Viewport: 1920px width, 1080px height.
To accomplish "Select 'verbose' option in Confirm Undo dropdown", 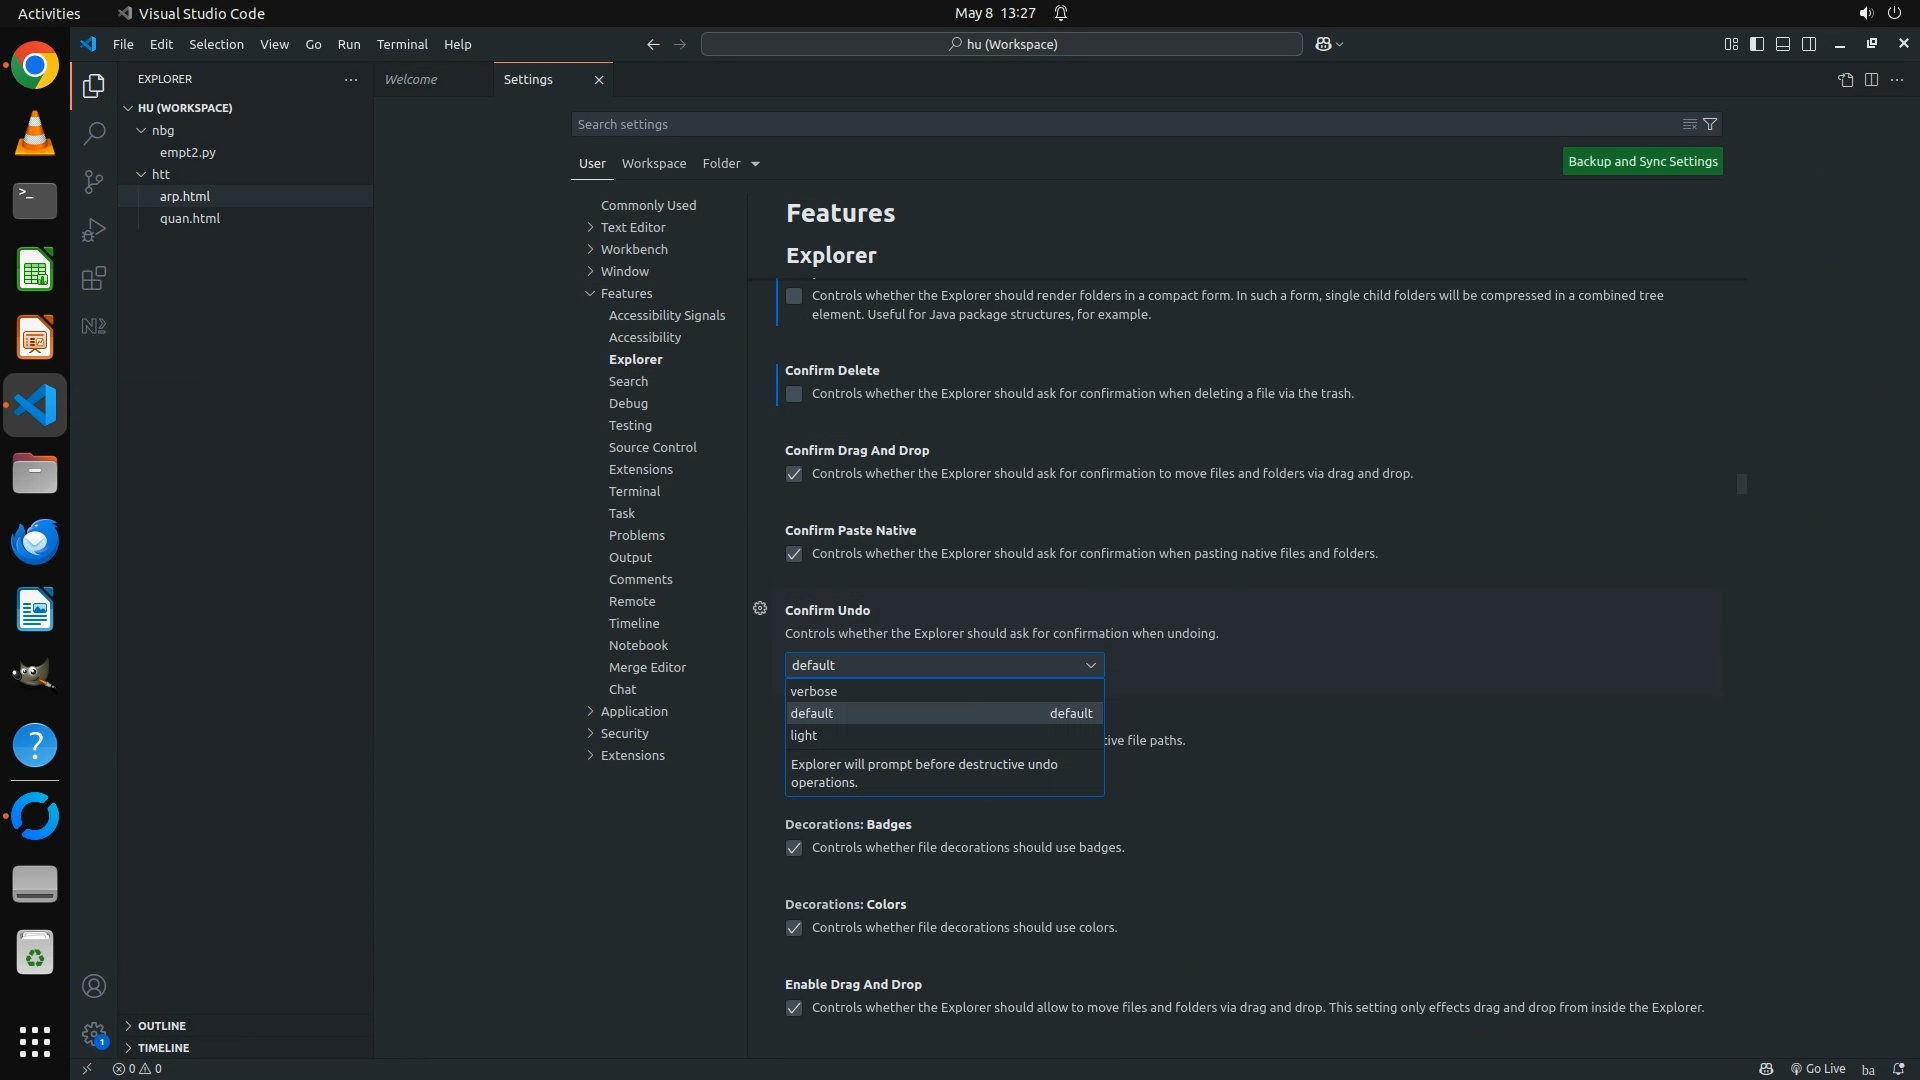I will tap(814, 691).
